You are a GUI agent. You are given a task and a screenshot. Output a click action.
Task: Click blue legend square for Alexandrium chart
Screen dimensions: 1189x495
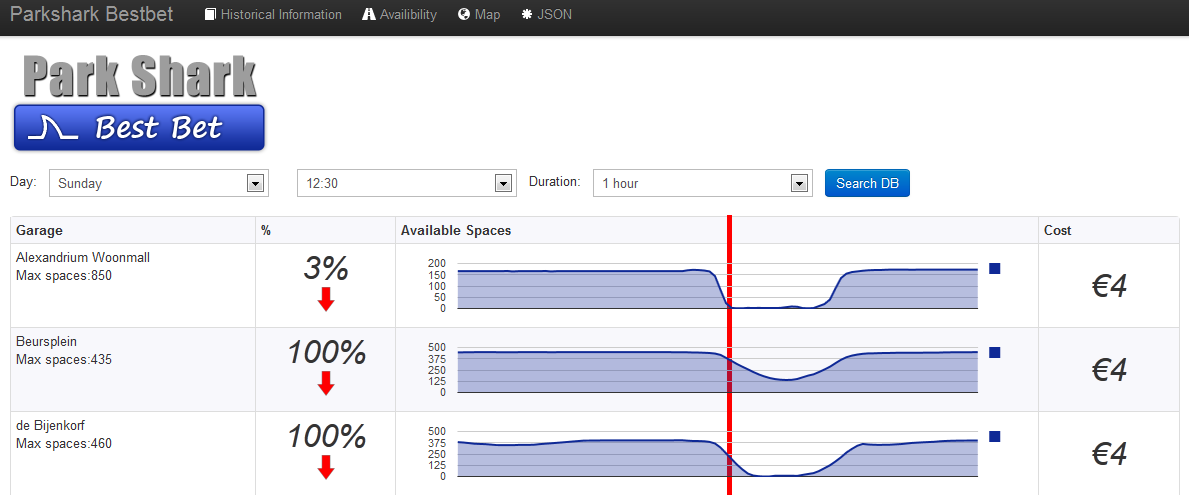tap(995, 268)
